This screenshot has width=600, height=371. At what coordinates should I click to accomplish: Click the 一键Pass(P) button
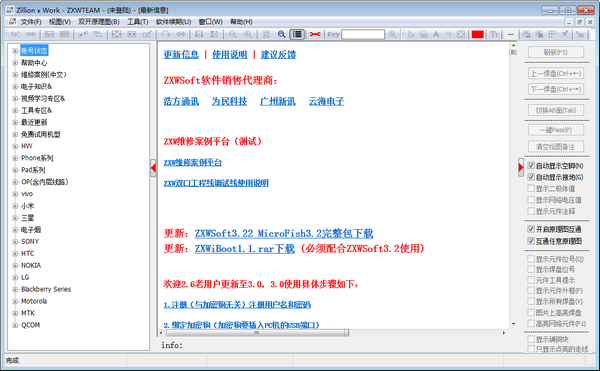point(556,130)
